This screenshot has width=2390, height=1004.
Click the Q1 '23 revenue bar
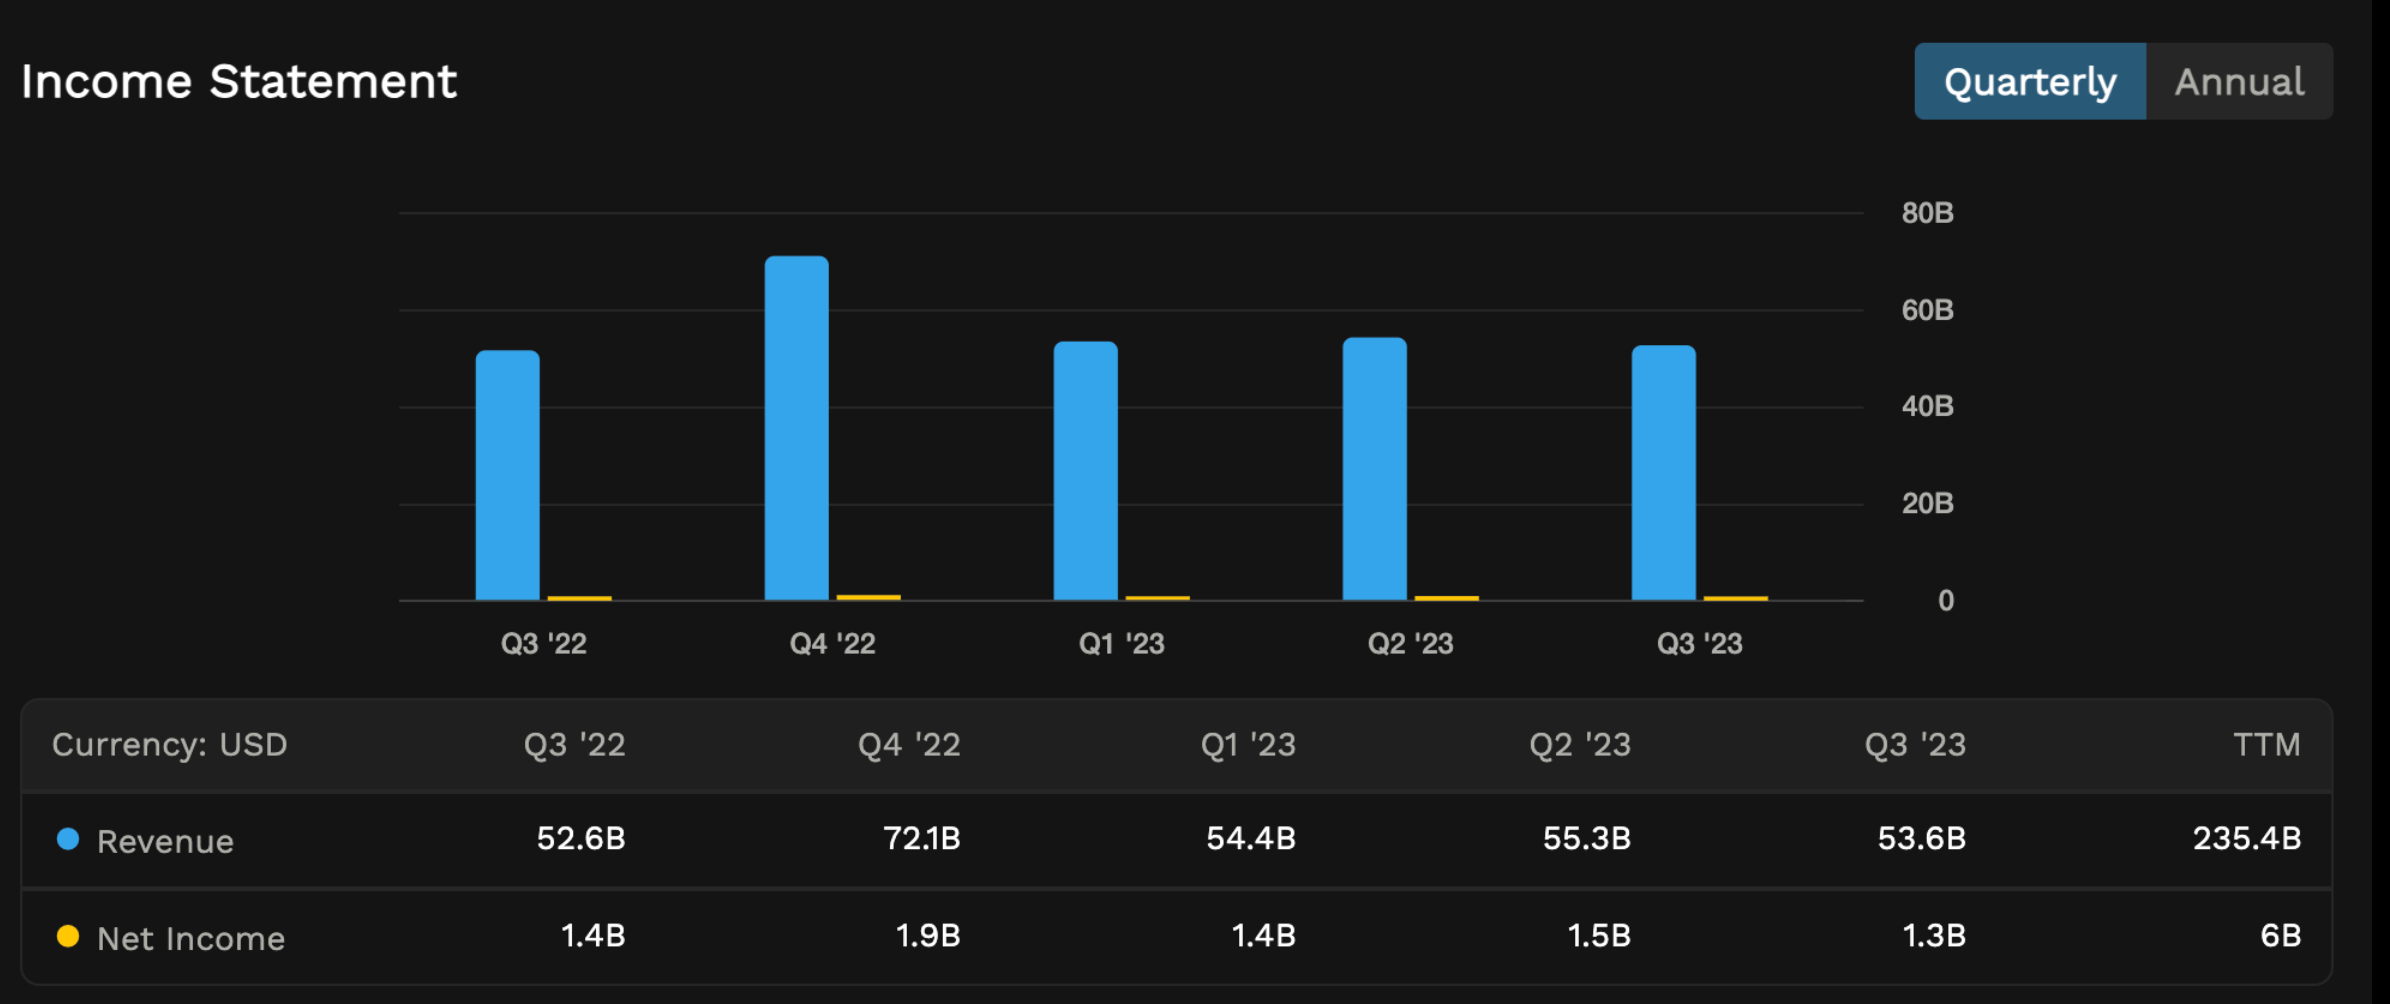[x=1085, y=470]
